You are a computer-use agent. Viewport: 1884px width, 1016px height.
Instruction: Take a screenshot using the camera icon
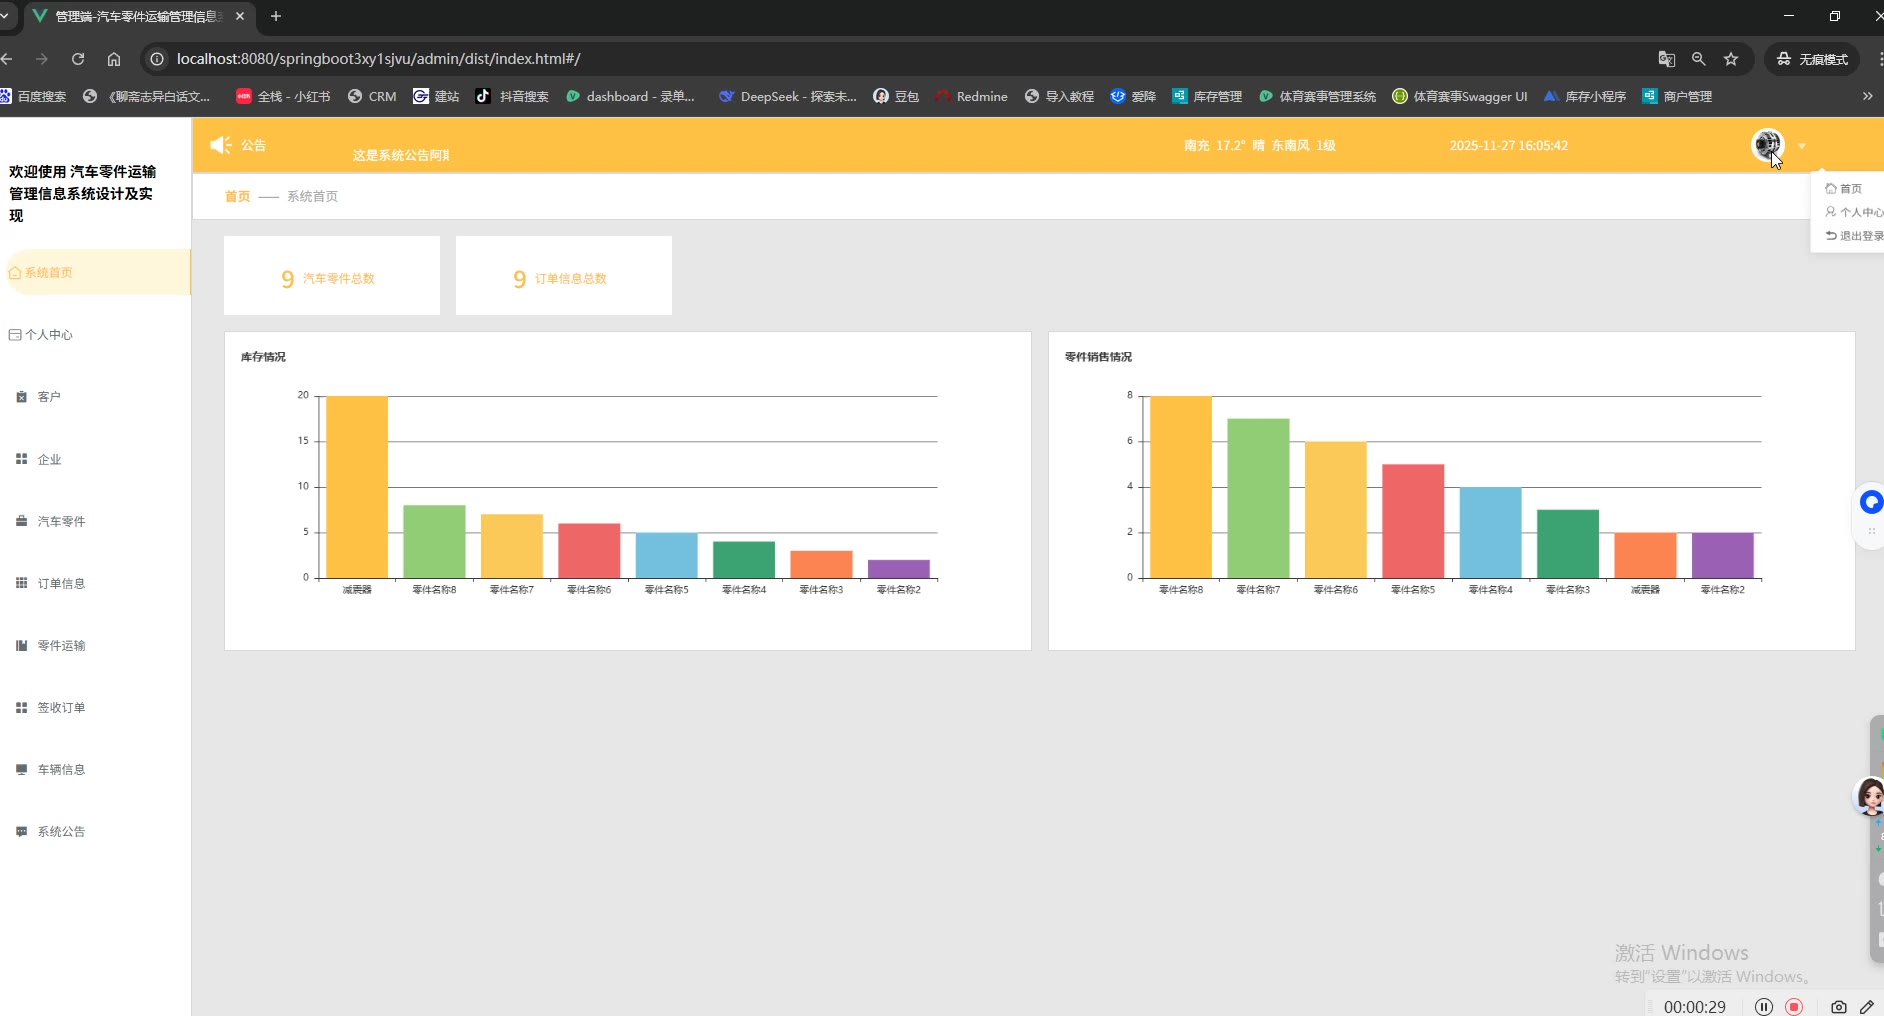pos(1838,1006)
